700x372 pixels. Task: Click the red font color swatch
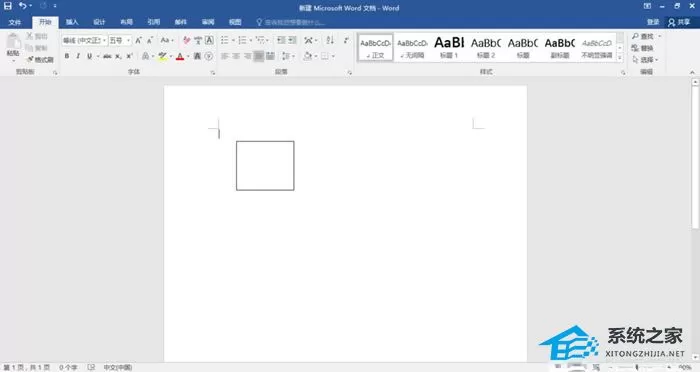pos(180,57)
